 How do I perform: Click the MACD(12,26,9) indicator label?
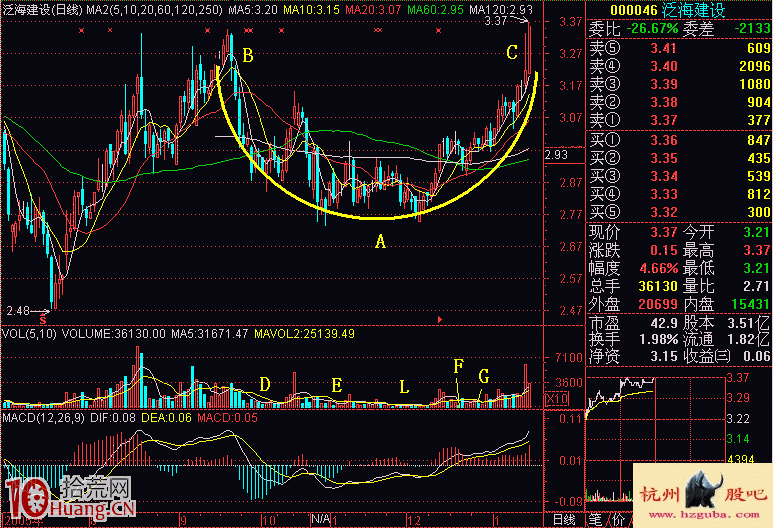click(x=43, y=418)
